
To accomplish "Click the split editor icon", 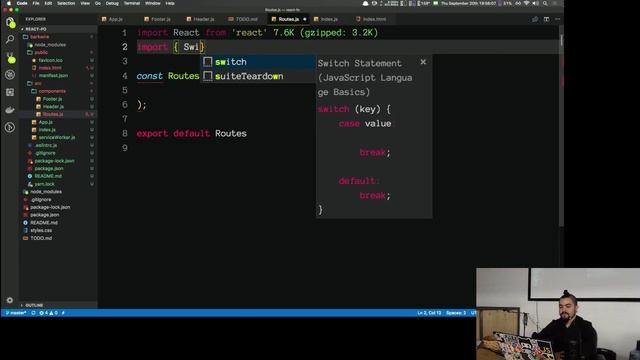I will tap(546, 19).
